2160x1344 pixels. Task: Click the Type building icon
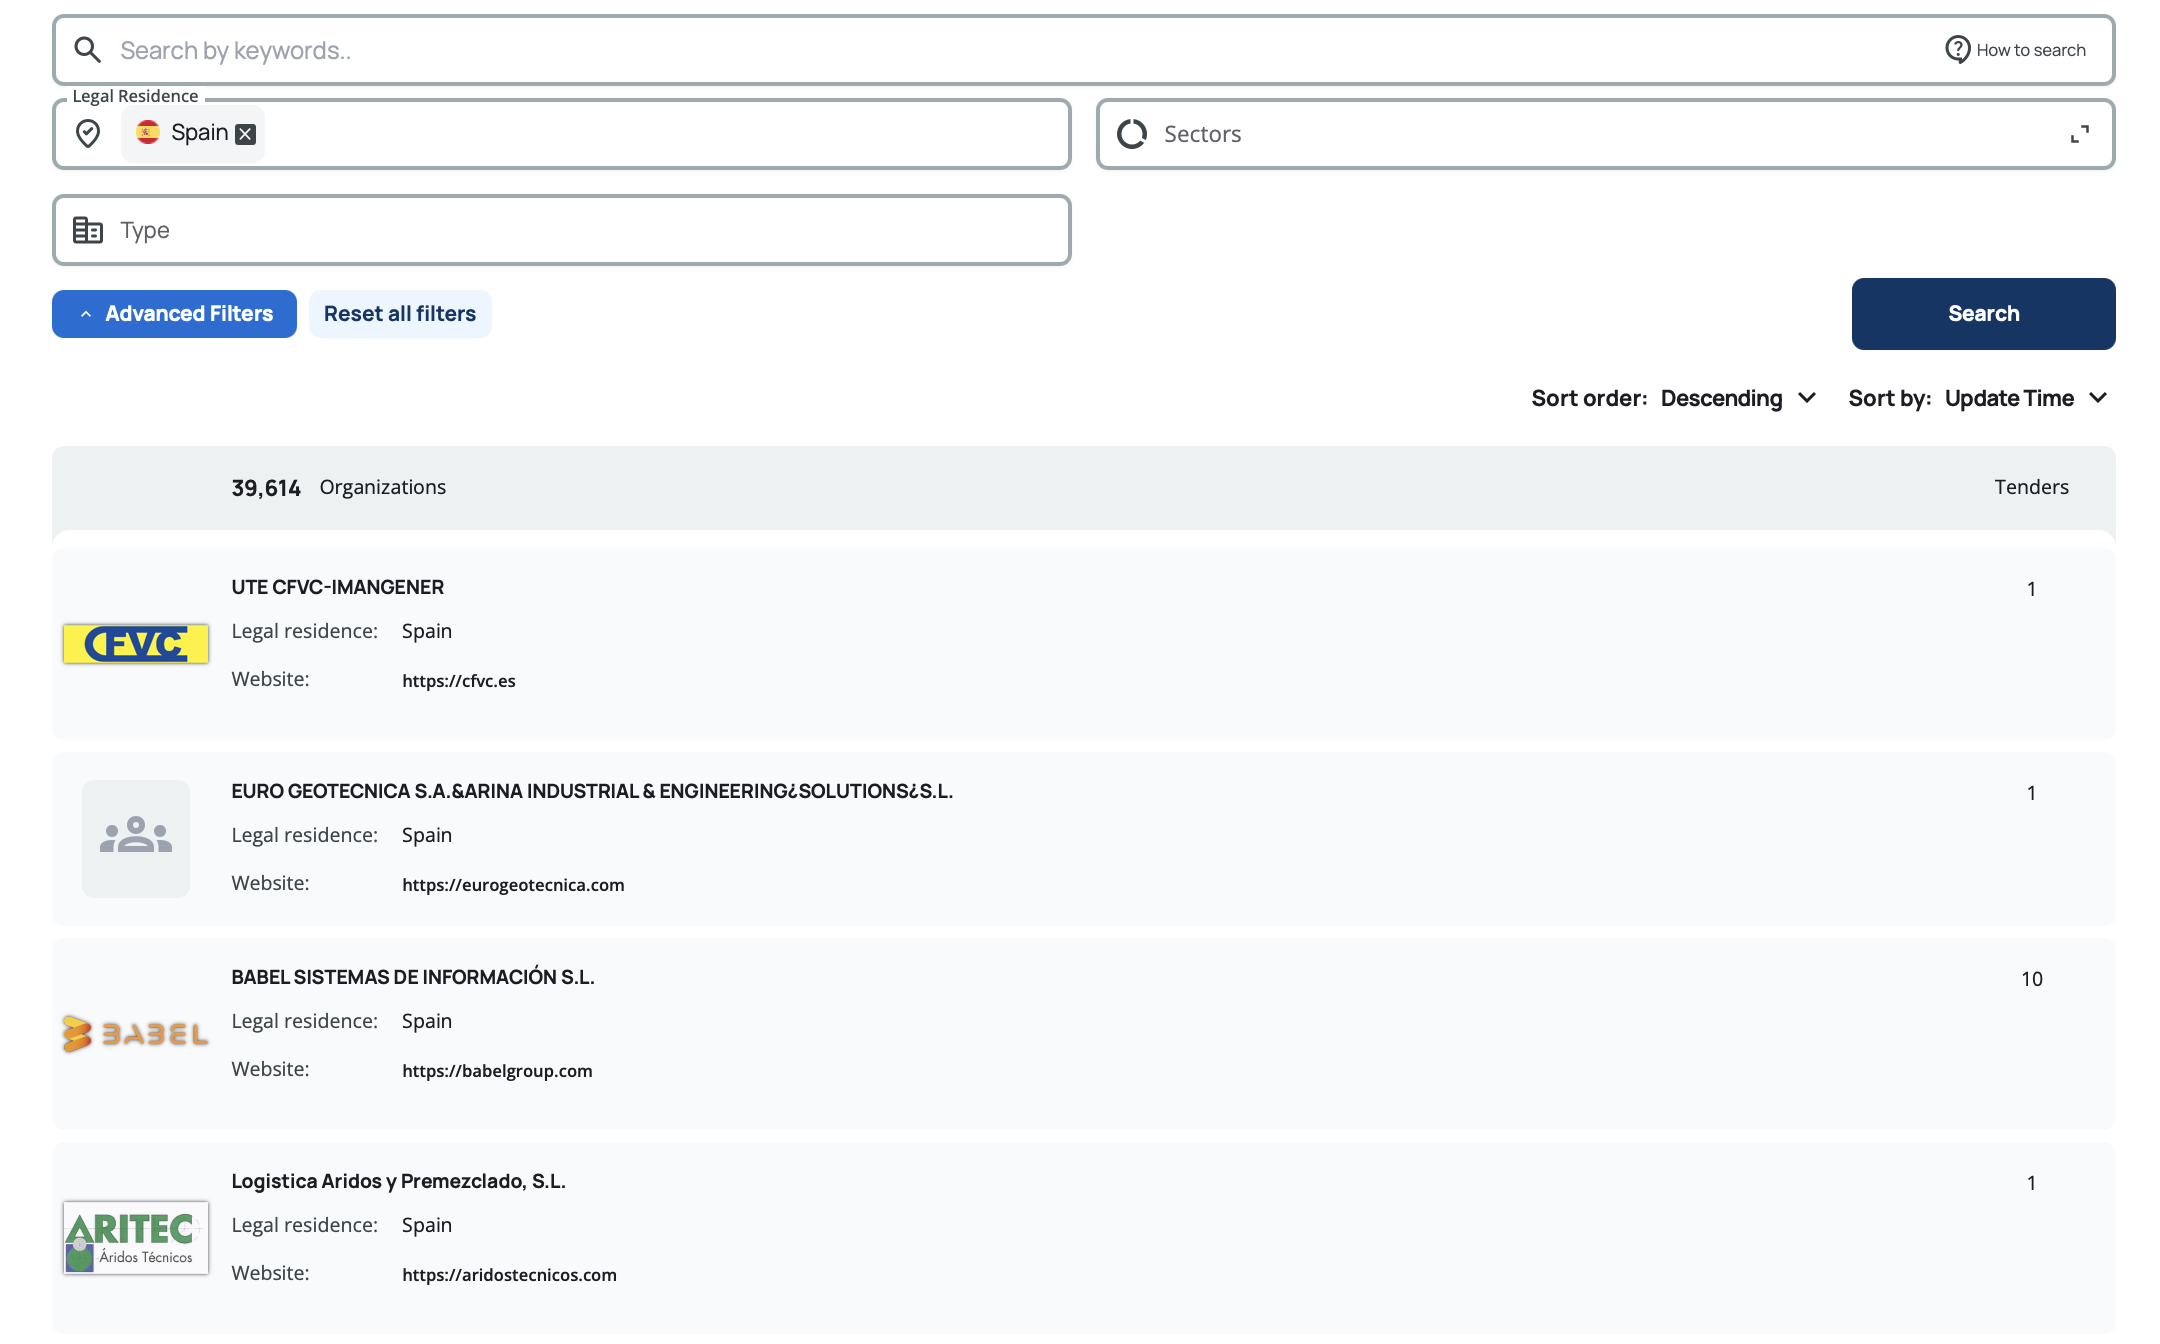pyautogui.click(x=88, y=230)
